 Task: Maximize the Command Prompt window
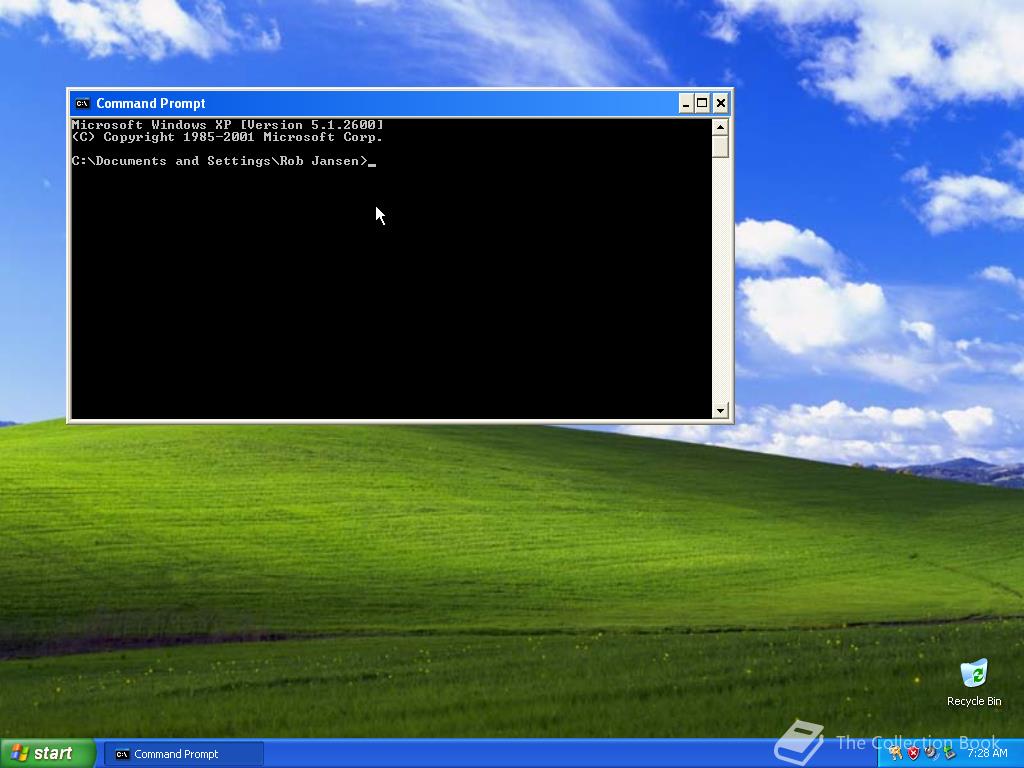702,103
